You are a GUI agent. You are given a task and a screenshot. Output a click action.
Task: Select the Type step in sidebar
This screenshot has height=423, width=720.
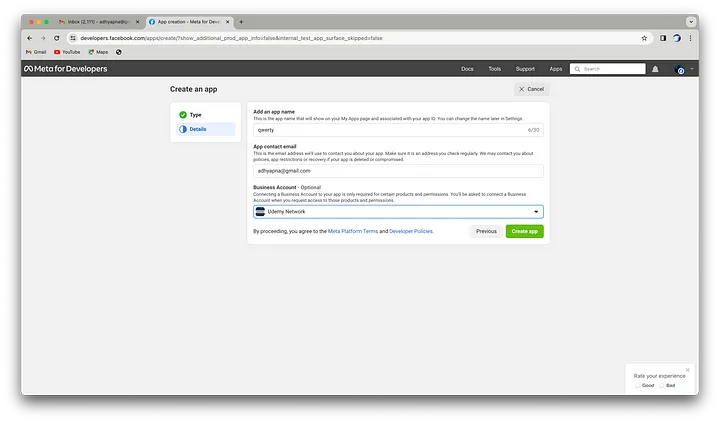point(205,115)
